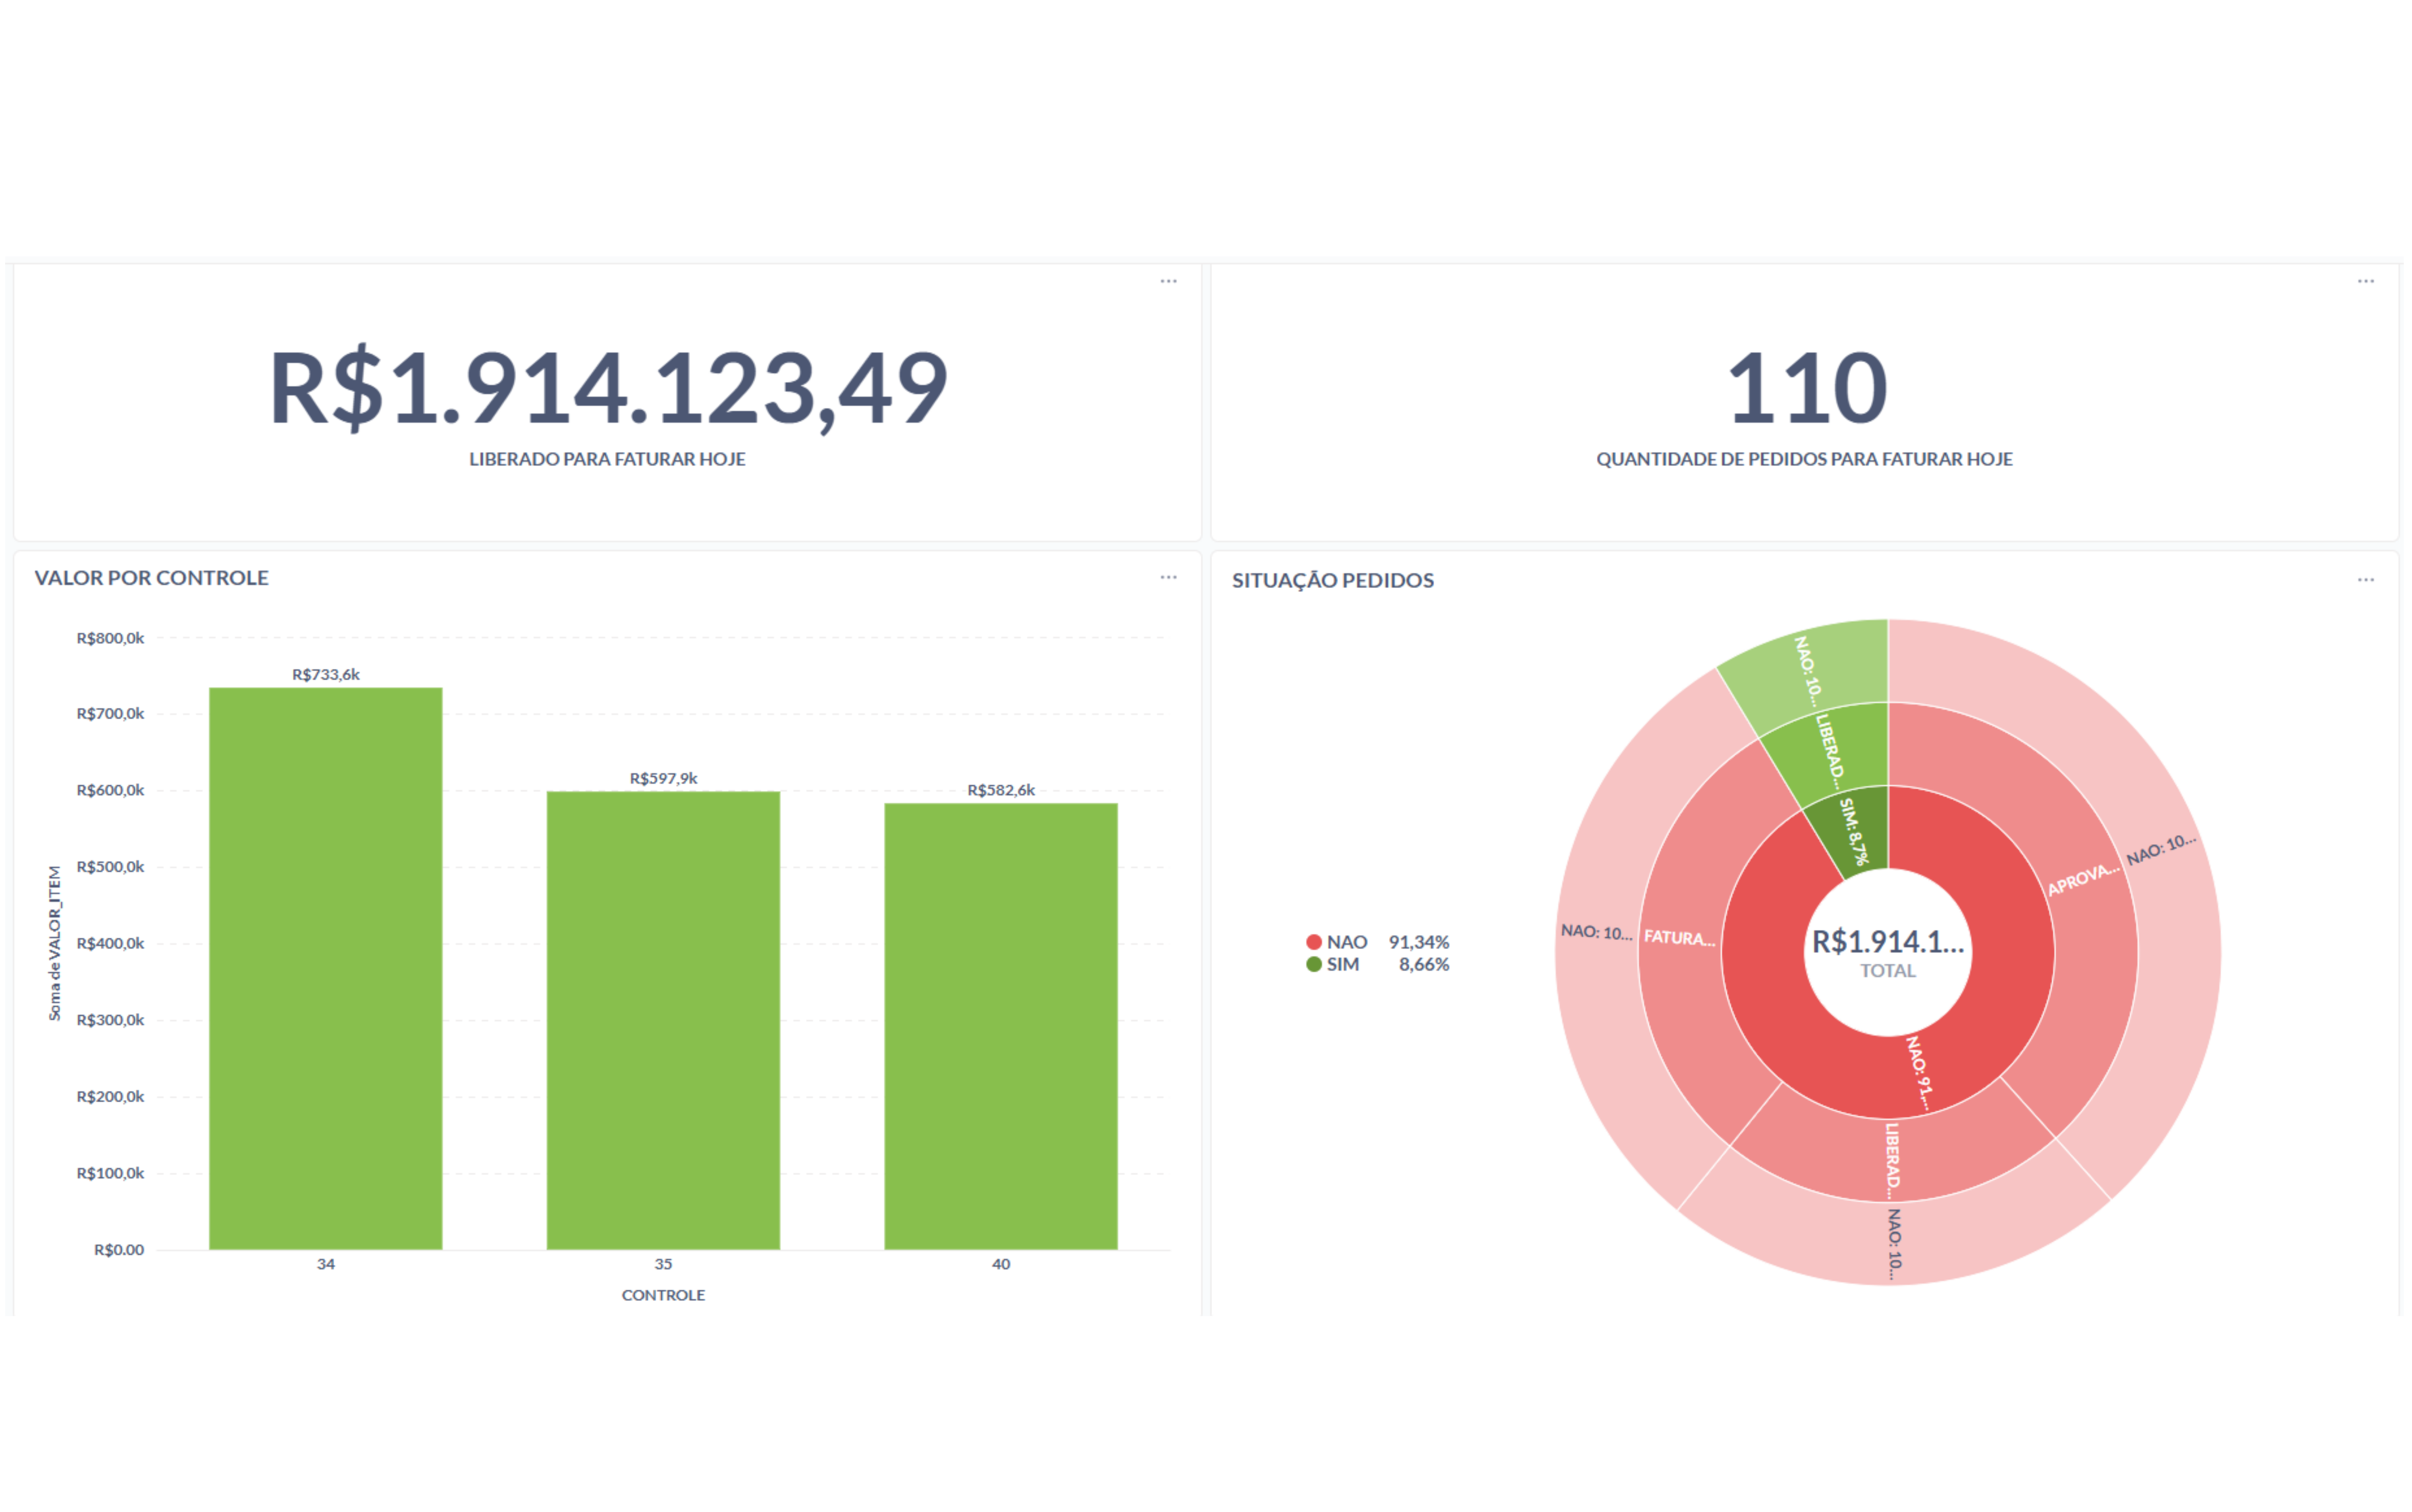
Task: Click the R$582,6k bar value label
Action: pyautogui.click(x=1001, y=790)
